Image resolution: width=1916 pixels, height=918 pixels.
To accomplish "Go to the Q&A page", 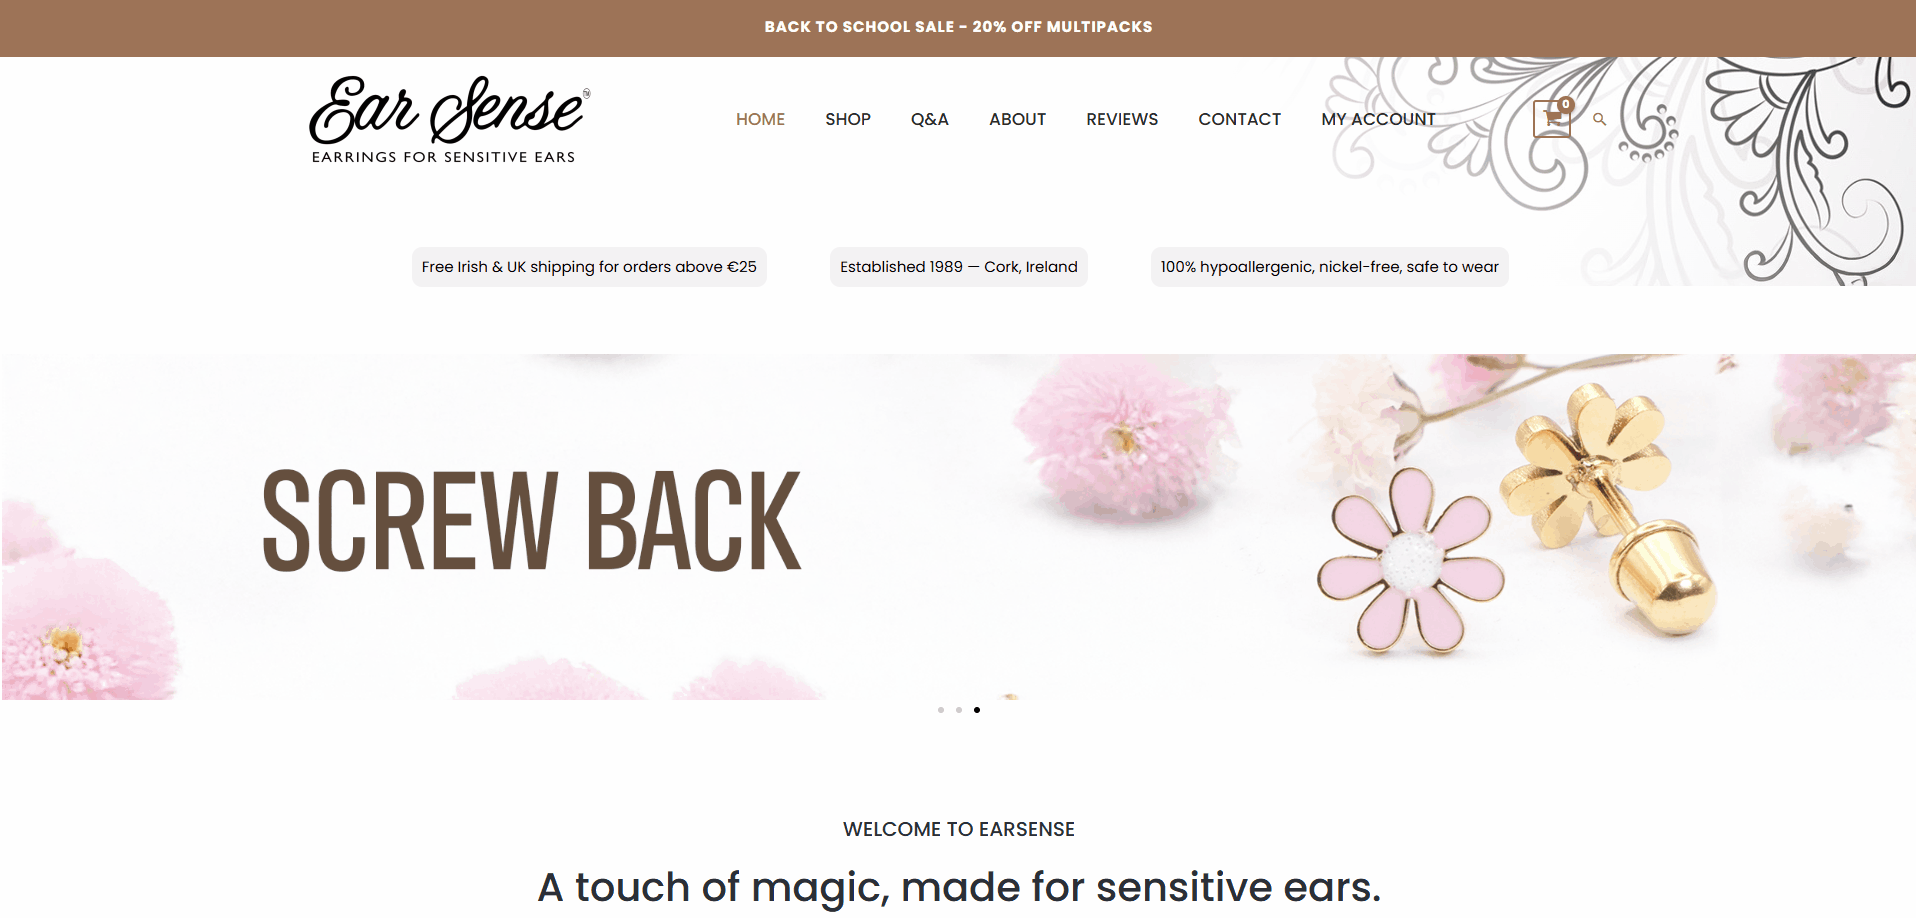I will tap(930, 119).
